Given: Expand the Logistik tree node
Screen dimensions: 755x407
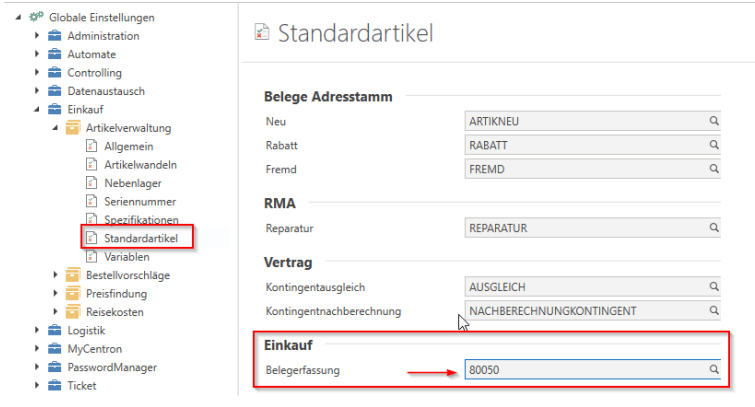Looking at the screenshot, I should (x=37, y=330).
